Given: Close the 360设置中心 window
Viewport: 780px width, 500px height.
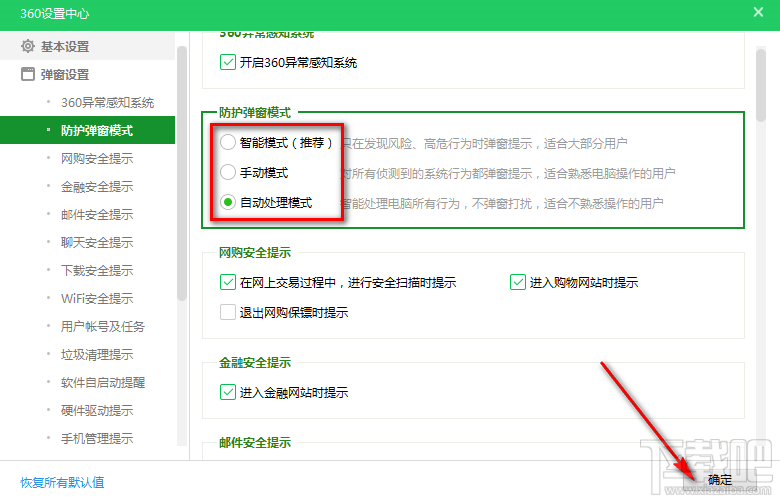Looking at the screenshot, I should coord(758,12).
